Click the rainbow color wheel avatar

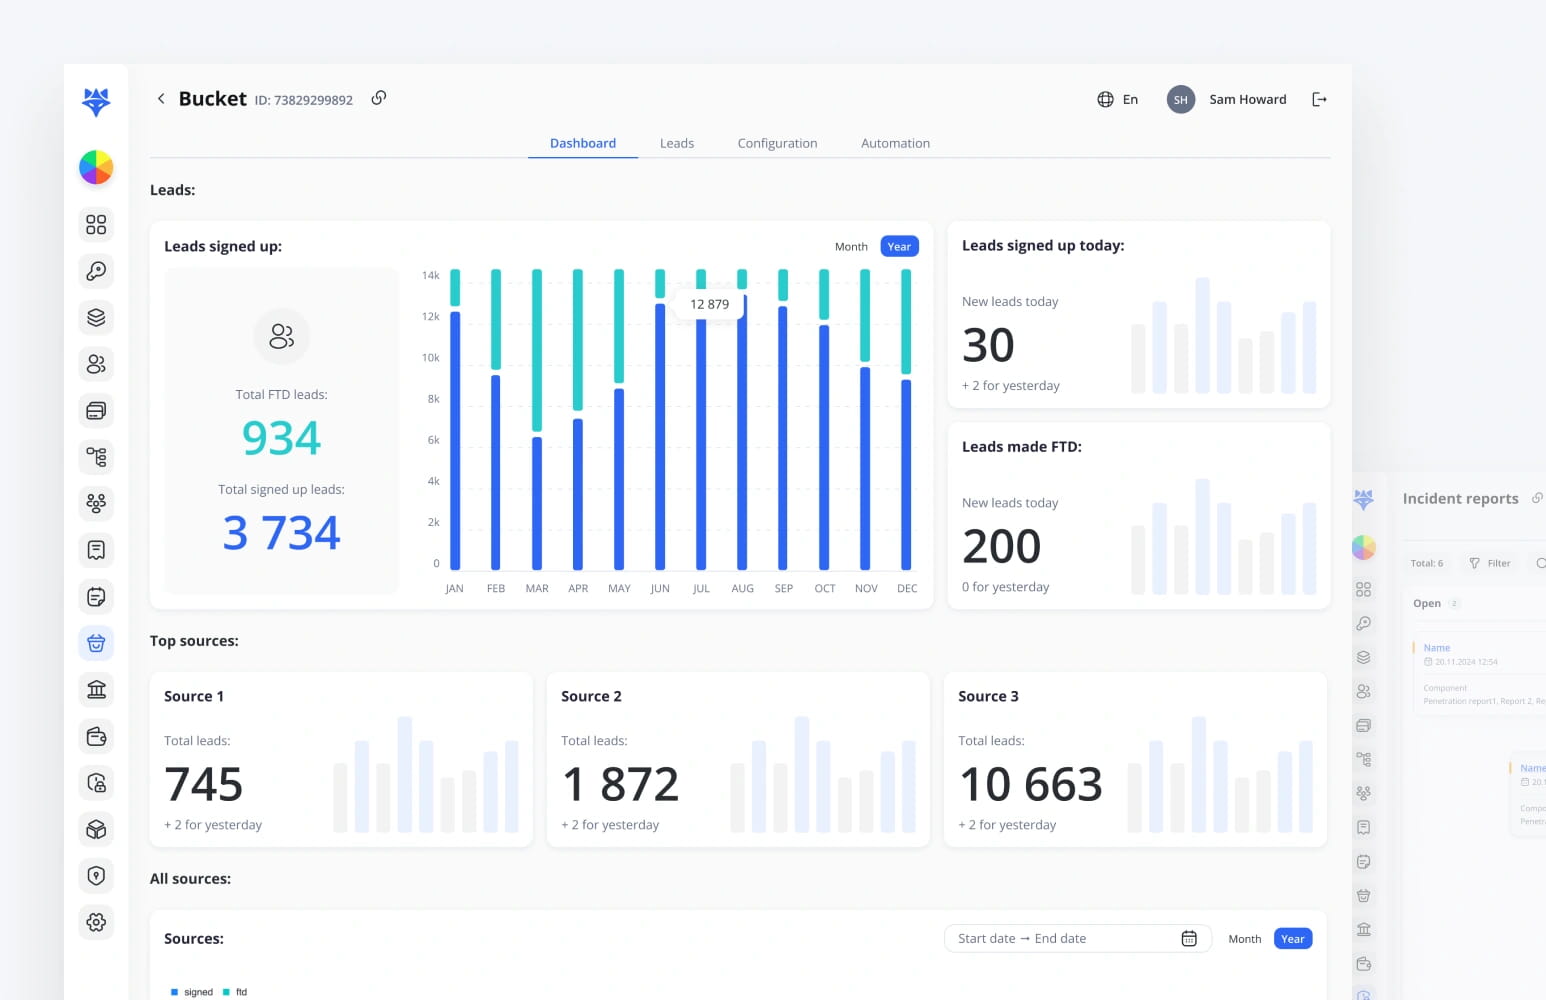coord(96,167)
